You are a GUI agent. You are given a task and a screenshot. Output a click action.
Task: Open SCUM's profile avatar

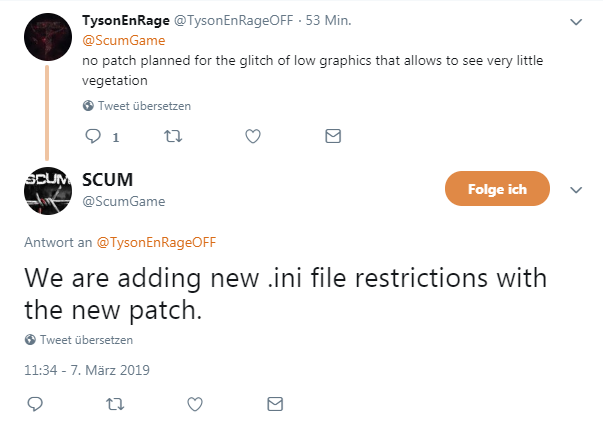coord(45,190)
